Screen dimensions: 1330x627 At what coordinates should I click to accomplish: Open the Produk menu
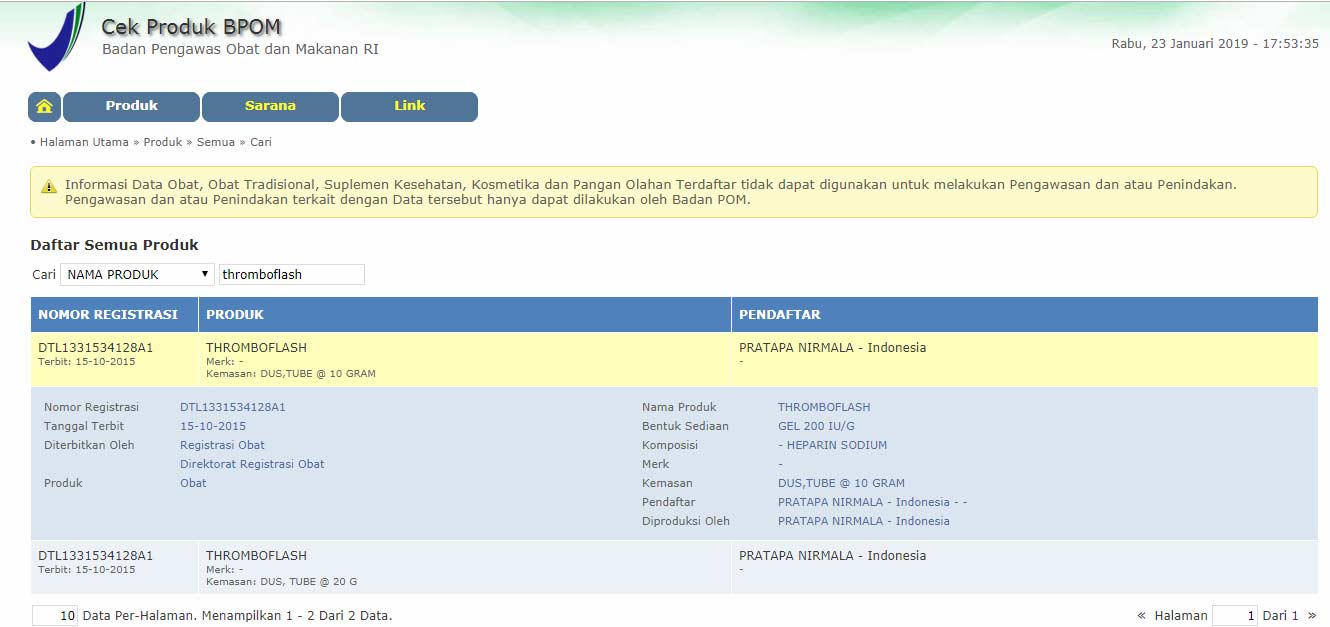pos(132,106)
